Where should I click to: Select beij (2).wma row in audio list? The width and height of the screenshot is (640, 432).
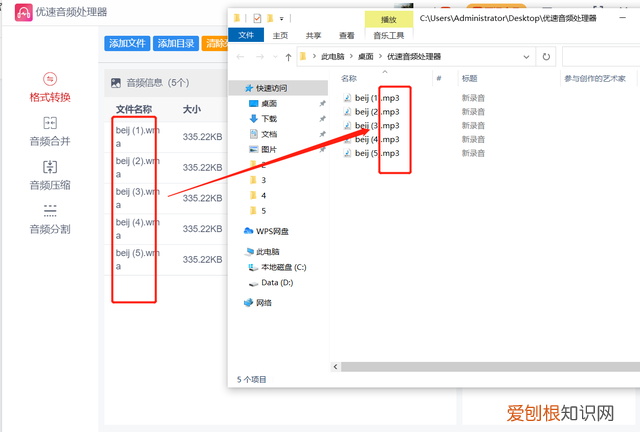(167, 168)
